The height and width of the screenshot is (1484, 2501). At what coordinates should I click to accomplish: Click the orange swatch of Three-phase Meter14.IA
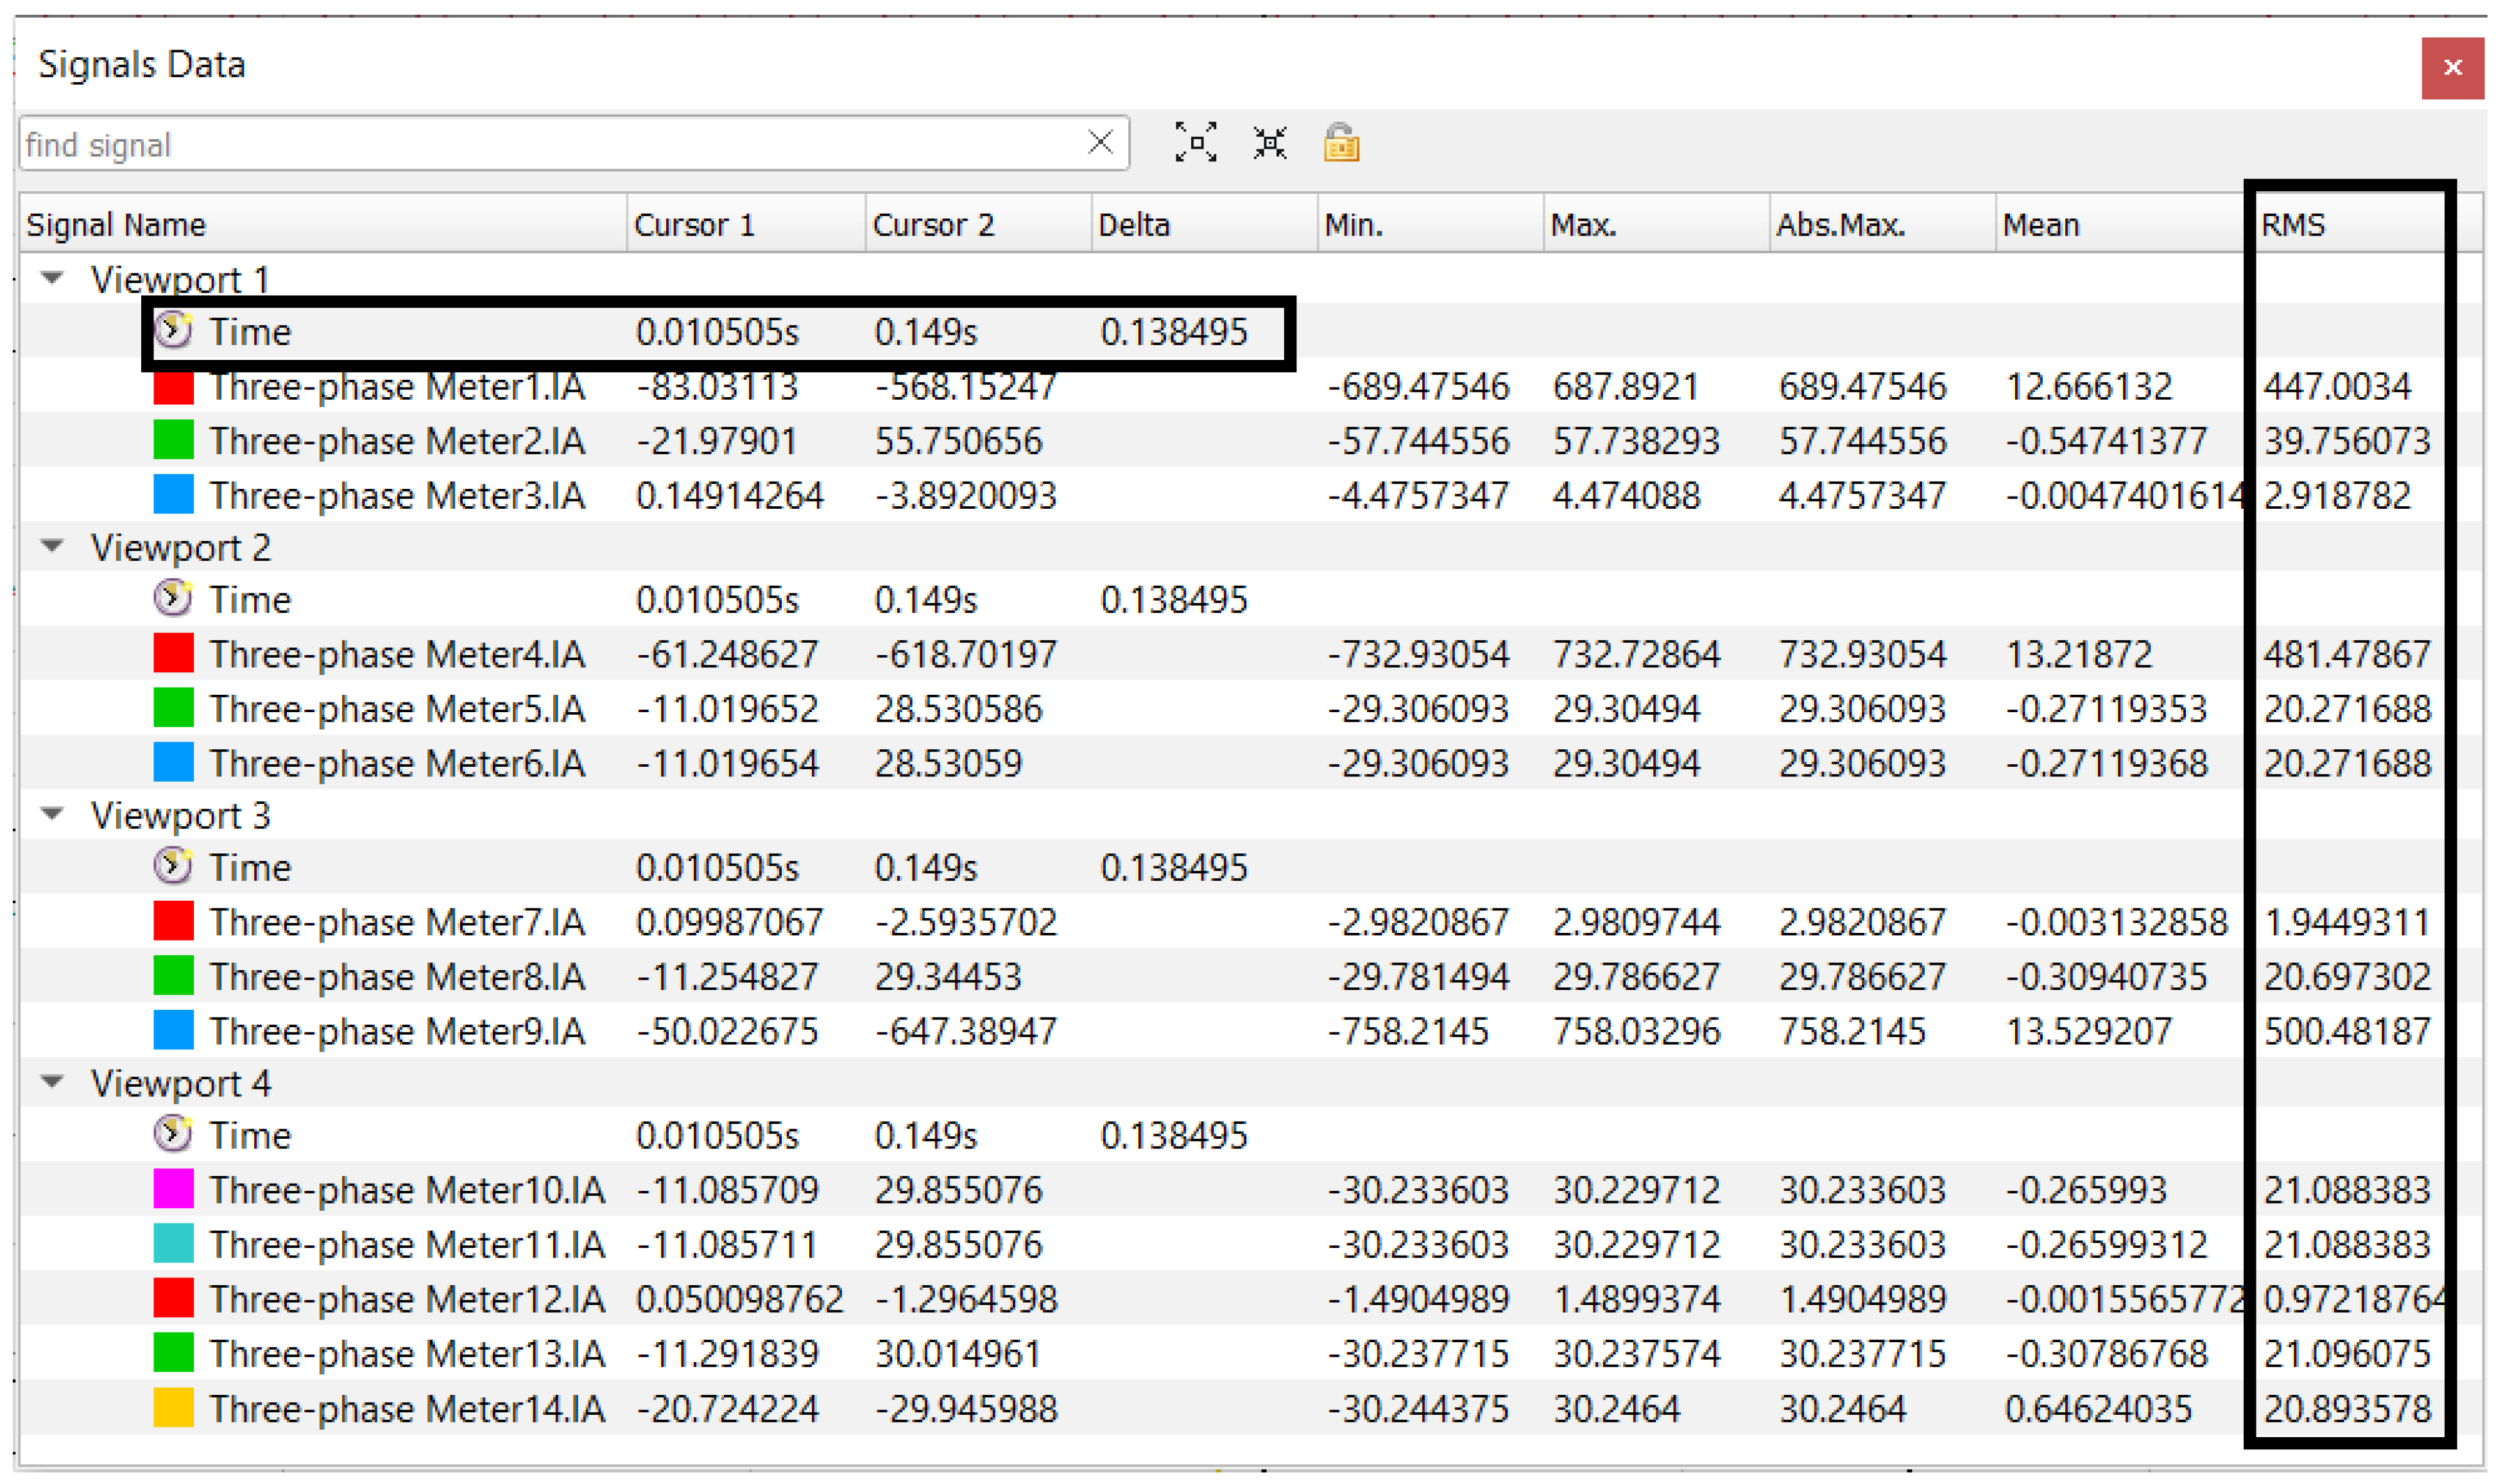[x=173, y=1408]
